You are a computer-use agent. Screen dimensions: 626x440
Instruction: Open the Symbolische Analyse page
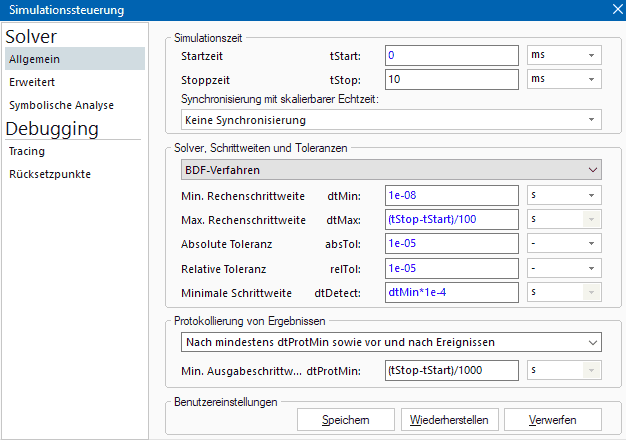[x=75, y=105]
